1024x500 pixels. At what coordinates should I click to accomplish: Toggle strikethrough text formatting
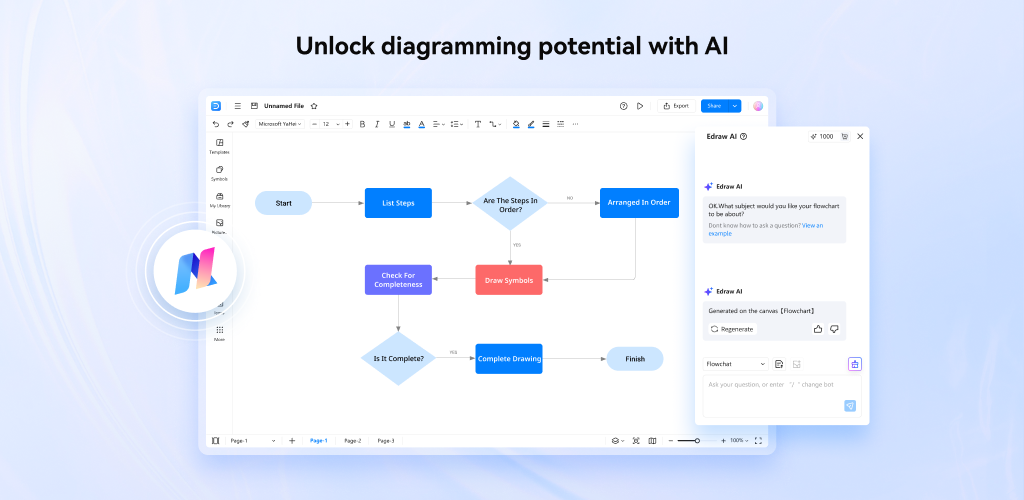pos(407,124)
